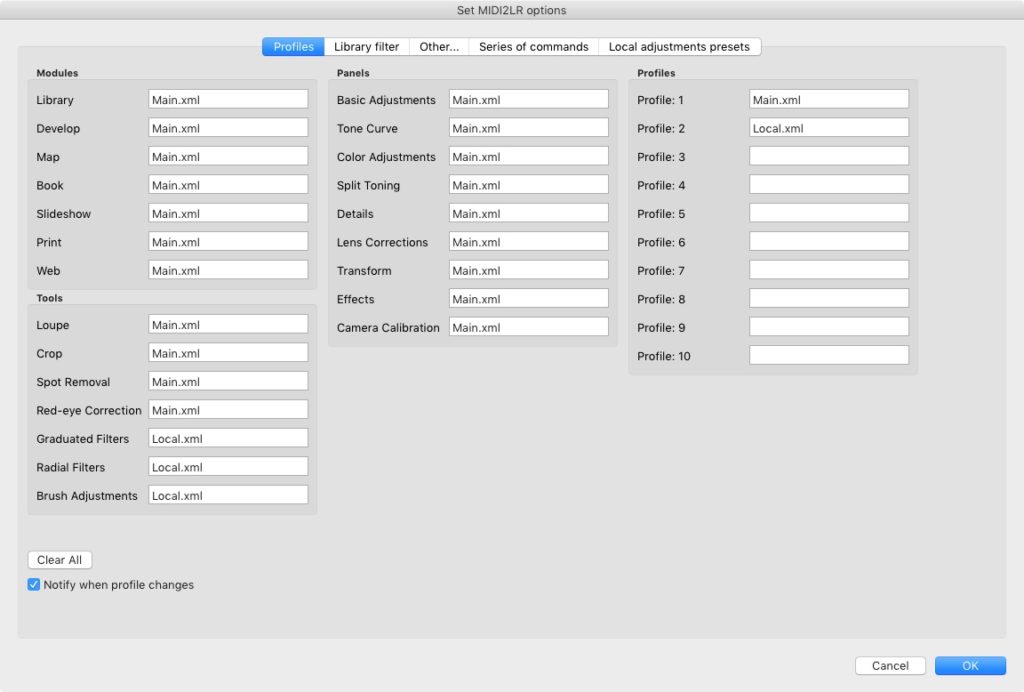Select the empty Profile: 10 field
This screenshot has height=692, width=1024.
828,356
